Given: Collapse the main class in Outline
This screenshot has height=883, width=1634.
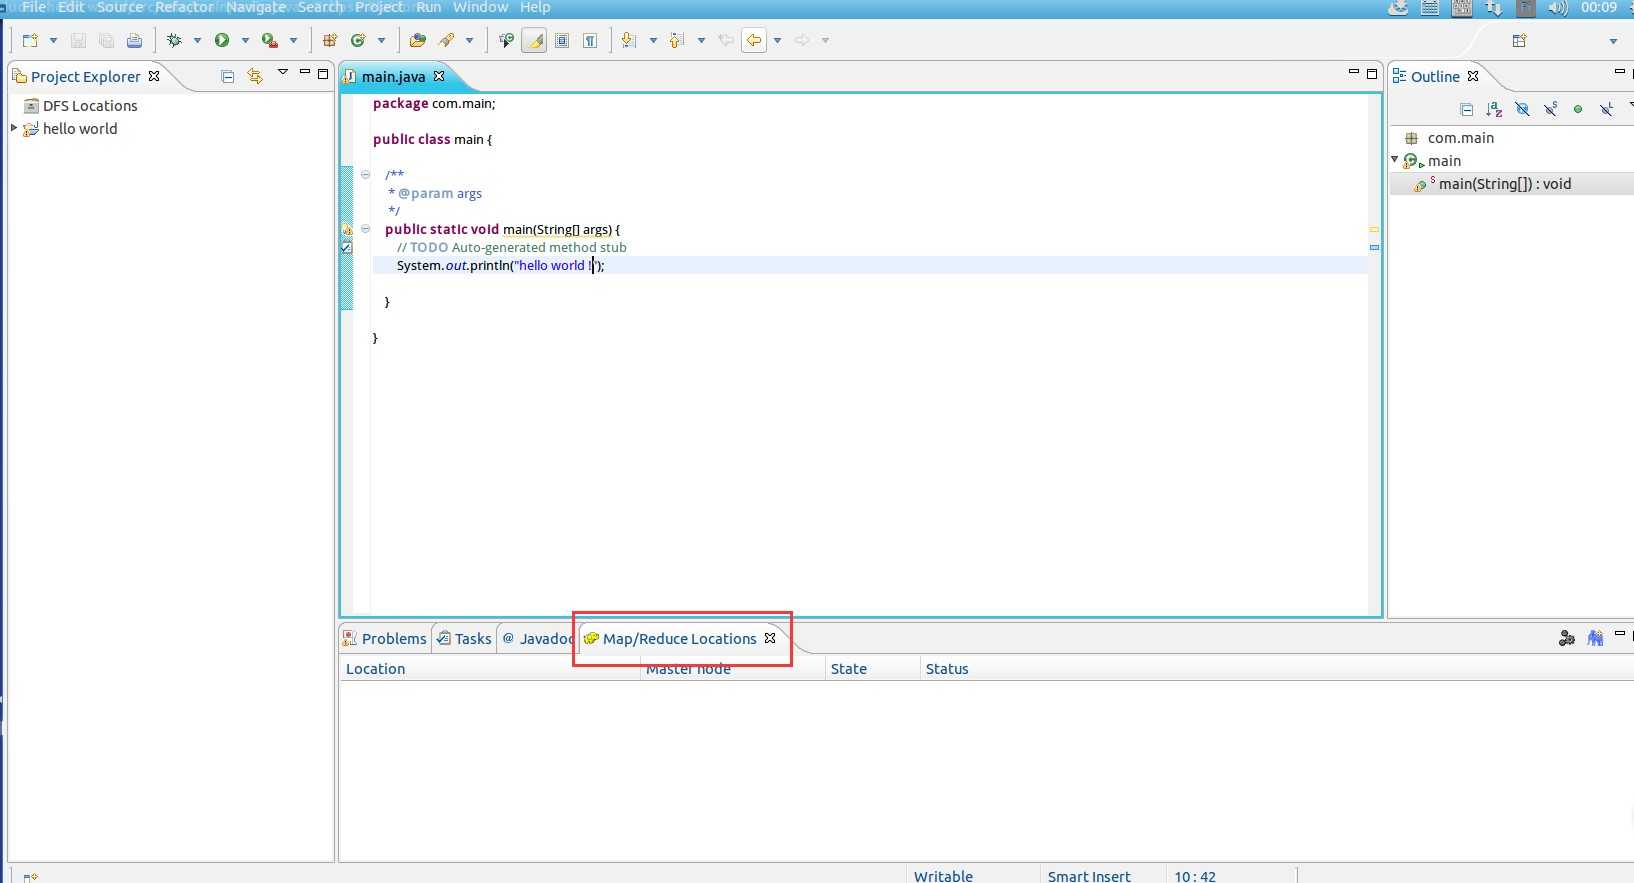Looking at the screenshot, I should tap(1395, 160).
